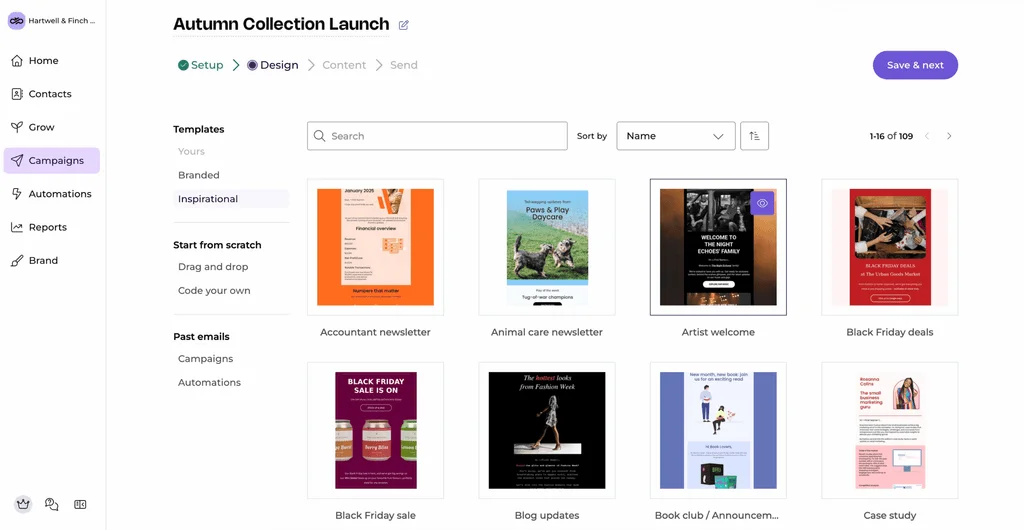Click the 'Animal care newsletter' label
The width and height of the screenshot is (1024, 530).
547,332
